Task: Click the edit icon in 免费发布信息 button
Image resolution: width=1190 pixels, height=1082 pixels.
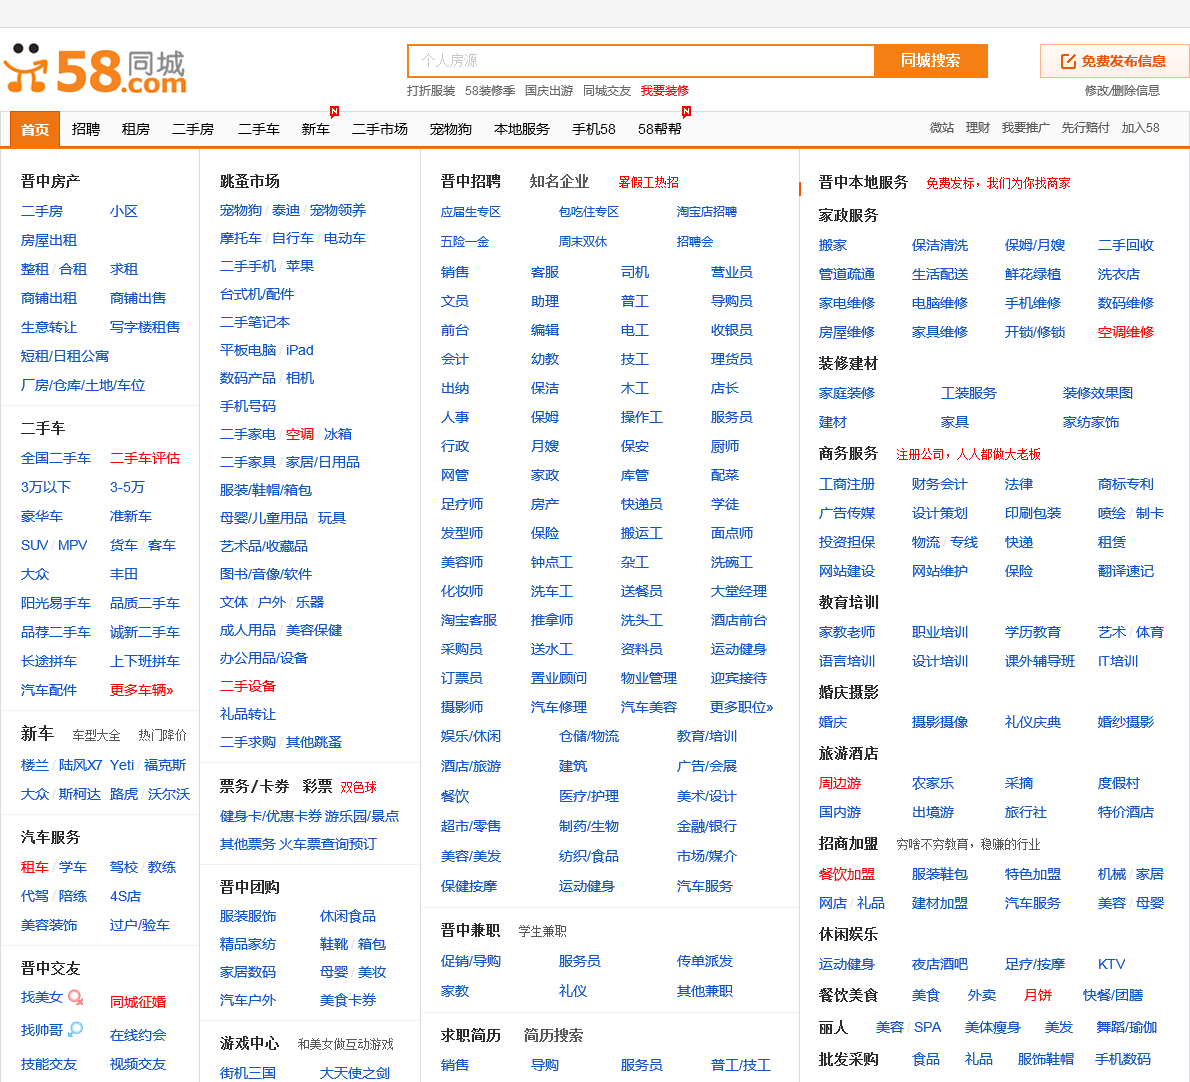Action: point(1068,61)
